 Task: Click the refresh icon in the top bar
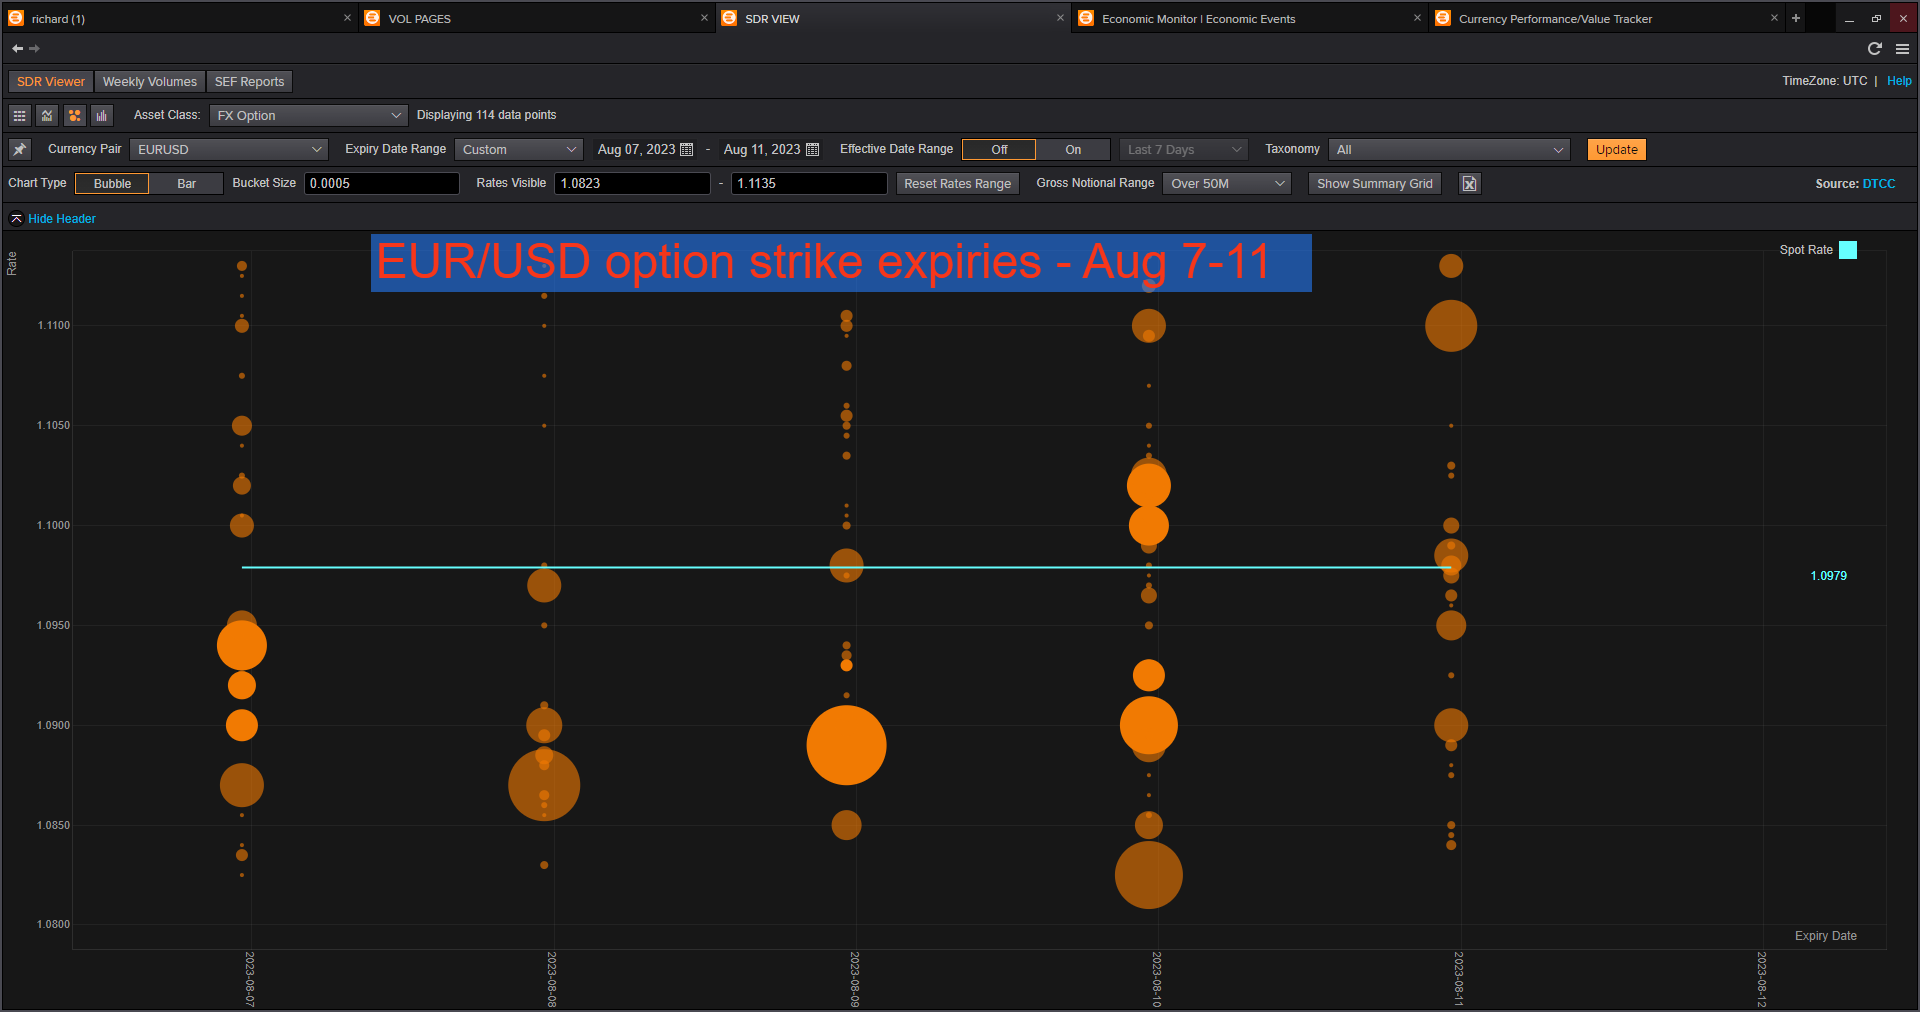coord(1875,49)
